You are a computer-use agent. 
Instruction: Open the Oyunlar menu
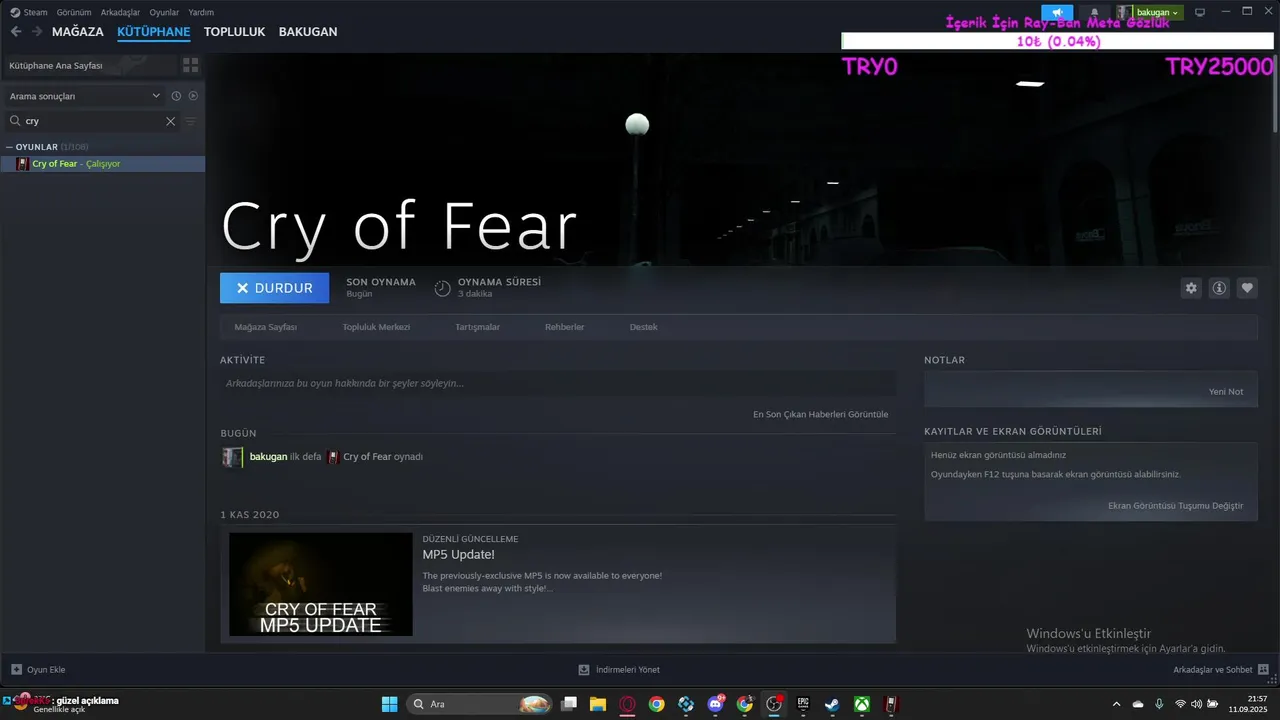click(x=164, y=12)
